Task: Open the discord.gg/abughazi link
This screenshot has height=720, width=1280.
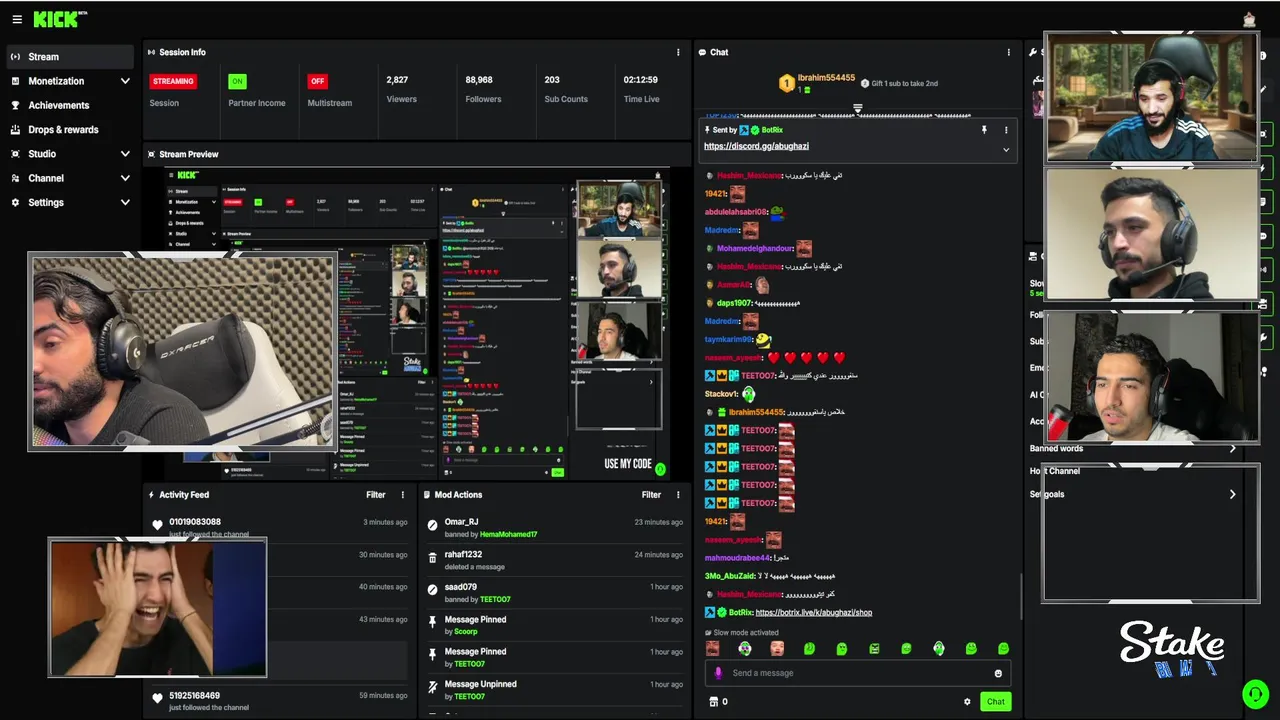Action: 756,146
